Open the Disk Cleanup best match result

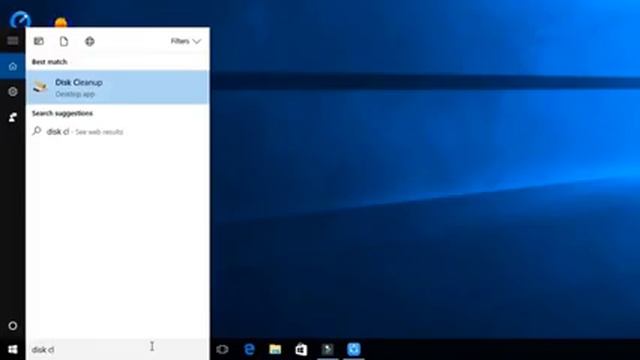point(118,87)
